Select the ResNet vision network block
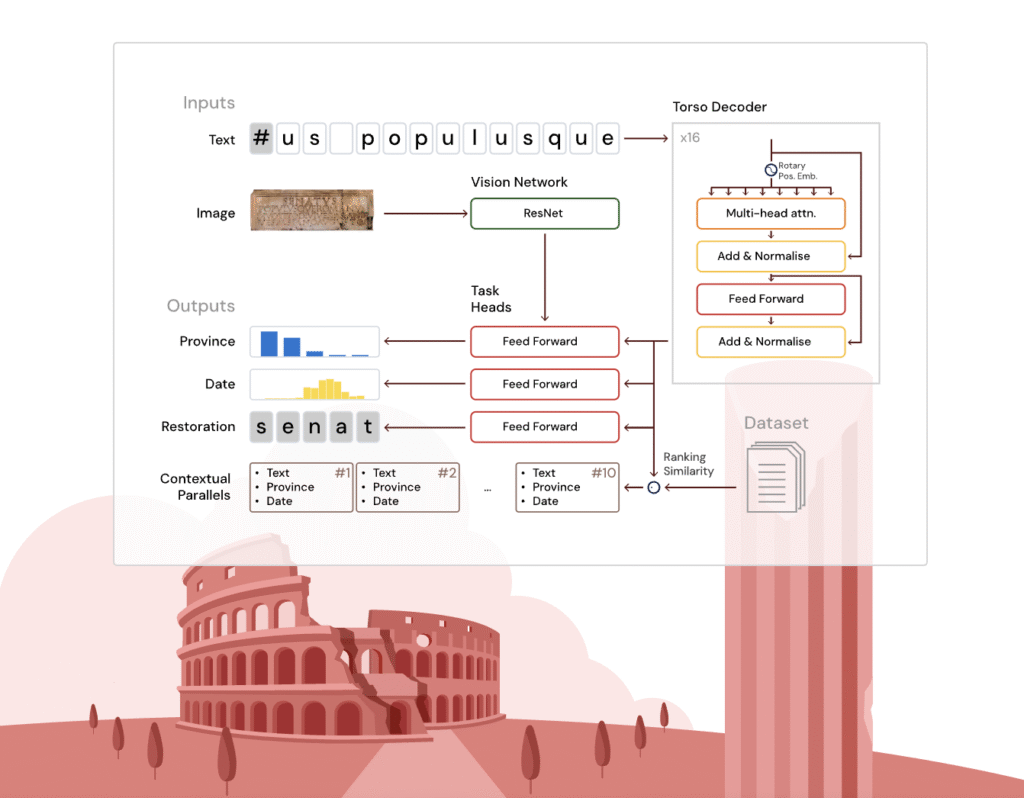Image resolution: width=1024 pixels, height=798 pixels. point(544,213)
